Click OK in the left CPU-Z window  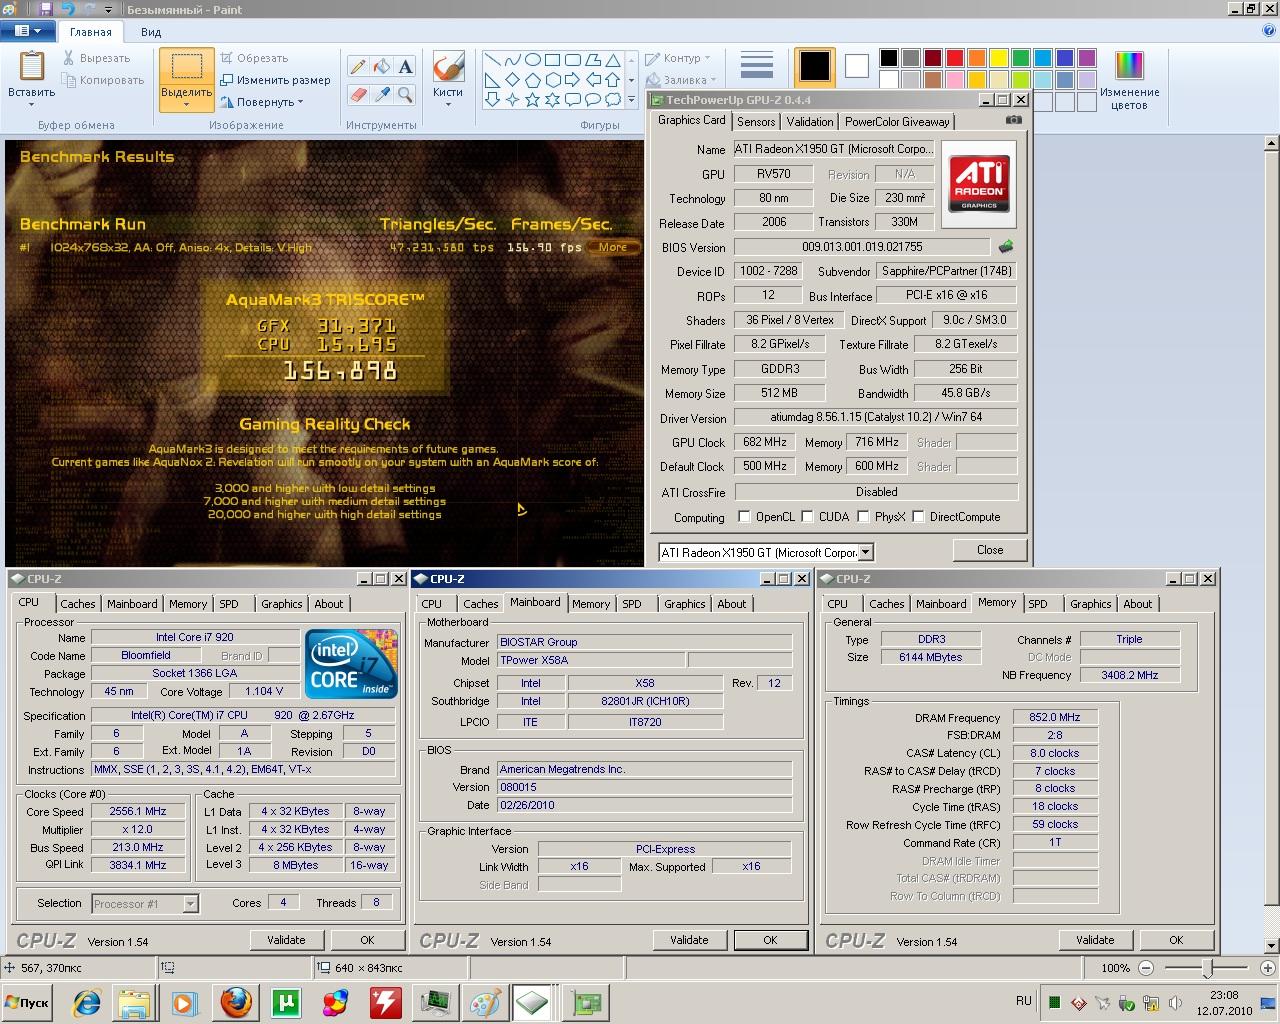367,940
